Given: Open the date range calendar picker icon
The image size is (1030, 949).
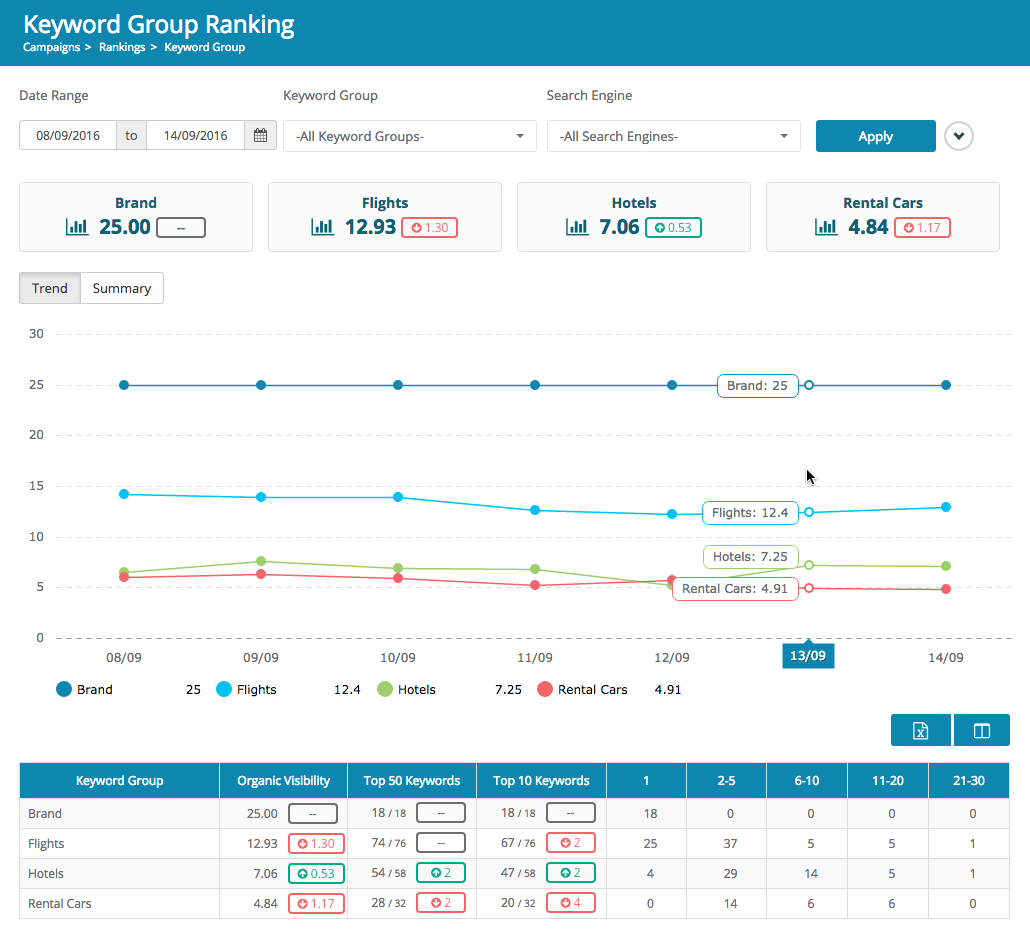Looking at the screenshot, I should click(260, 136).
